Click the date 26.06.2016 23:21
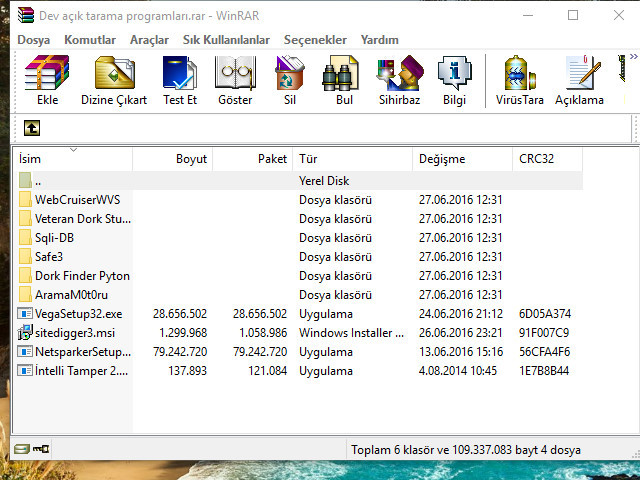This screenshot has height=480, width=640. click(x=460, y=333)
